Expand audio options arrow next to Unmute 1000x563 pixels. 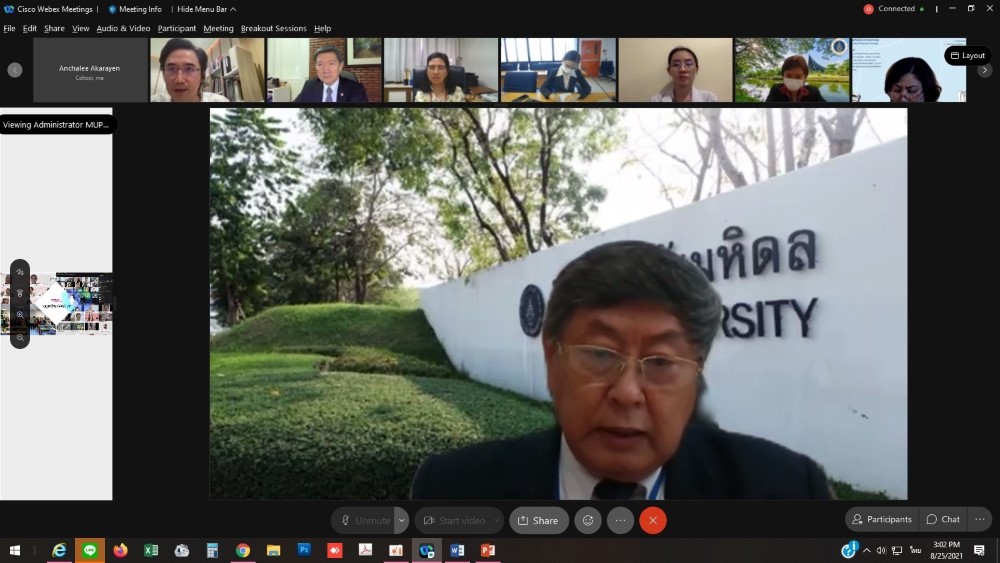401,520
